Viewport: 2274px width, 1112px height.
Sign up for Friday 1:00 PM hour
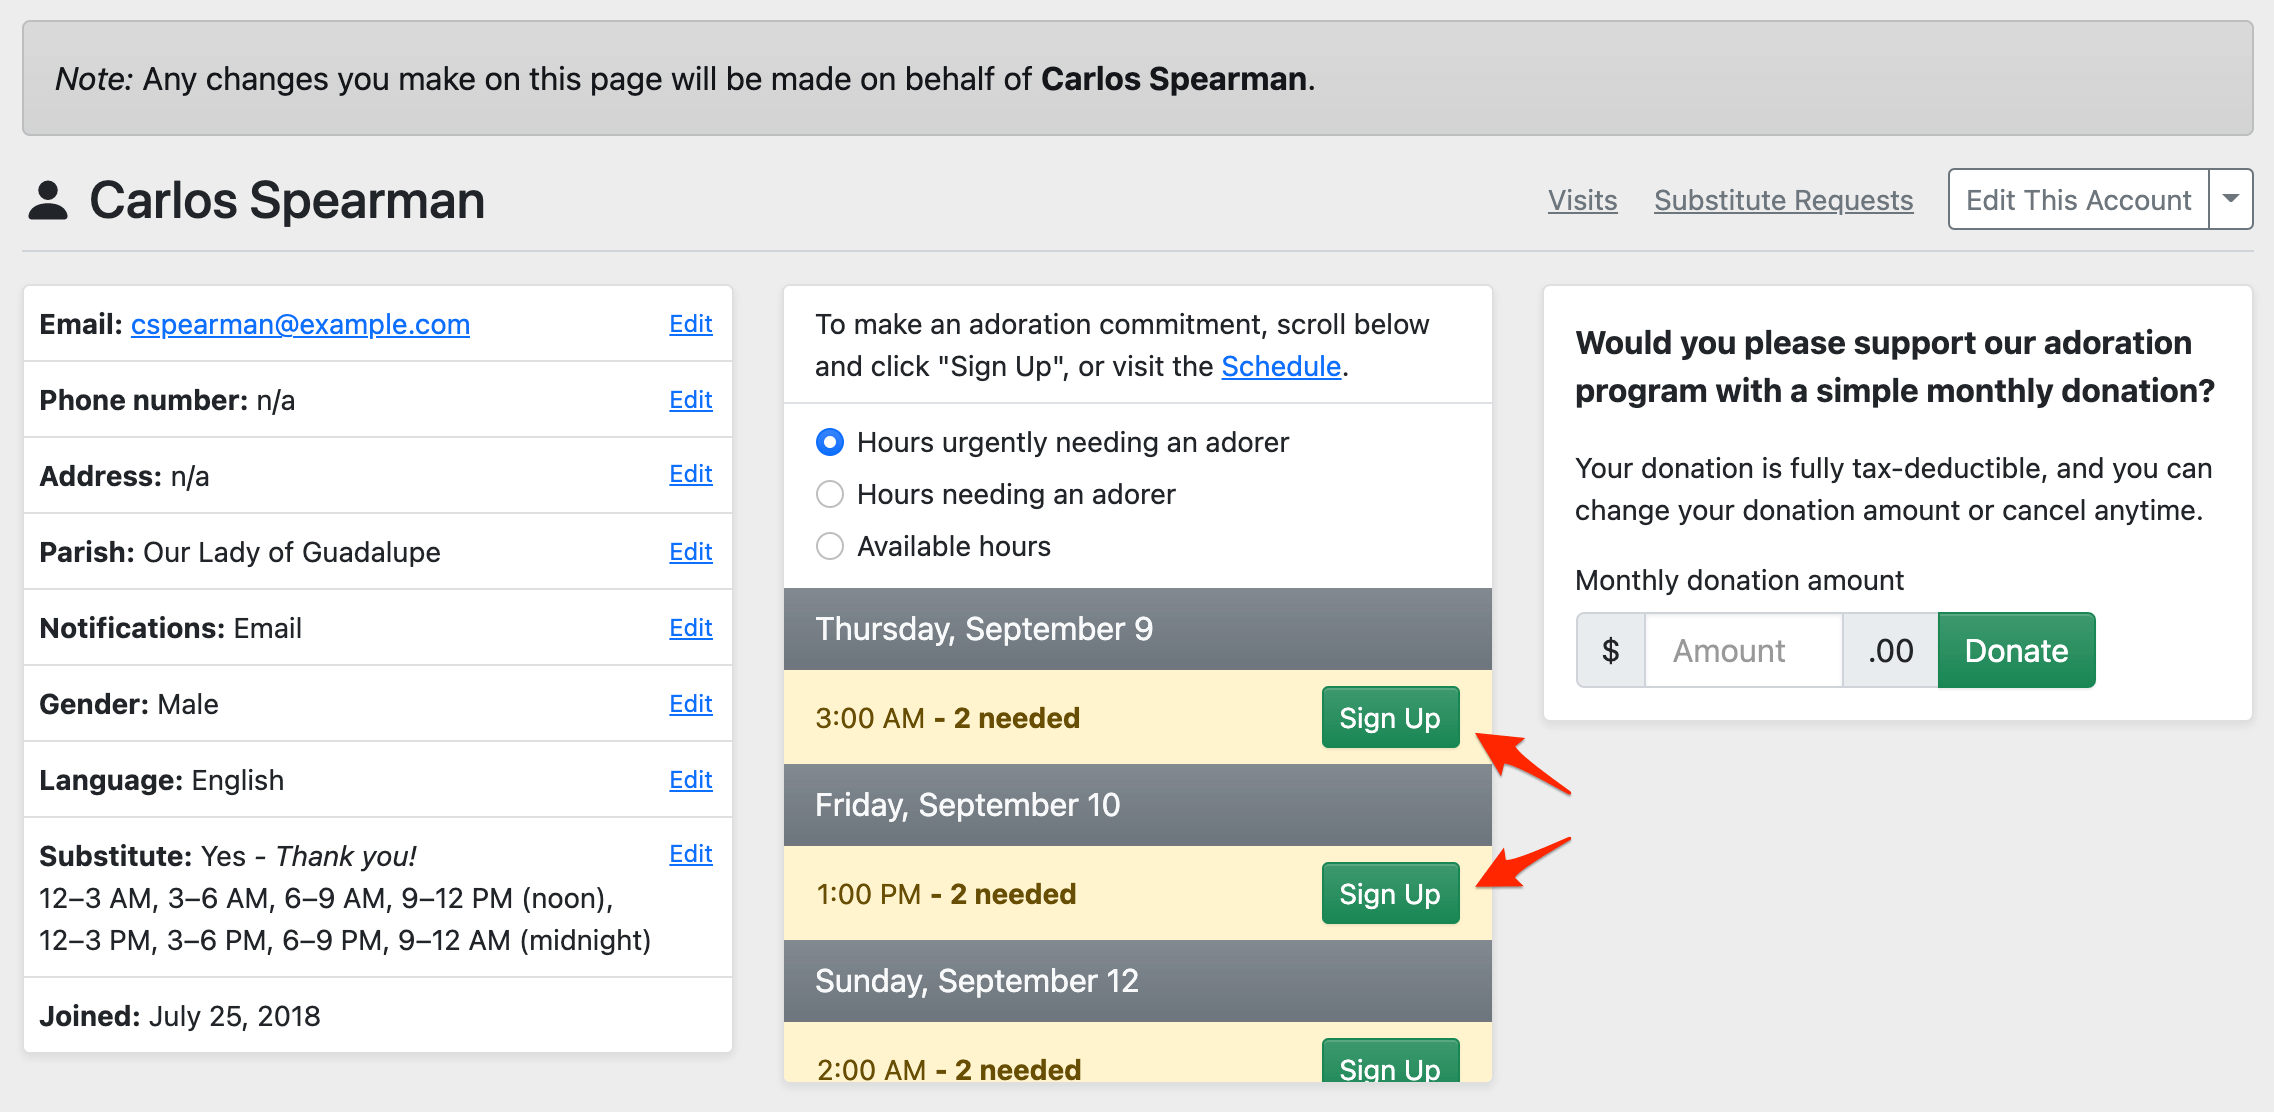click(1389, 893)
